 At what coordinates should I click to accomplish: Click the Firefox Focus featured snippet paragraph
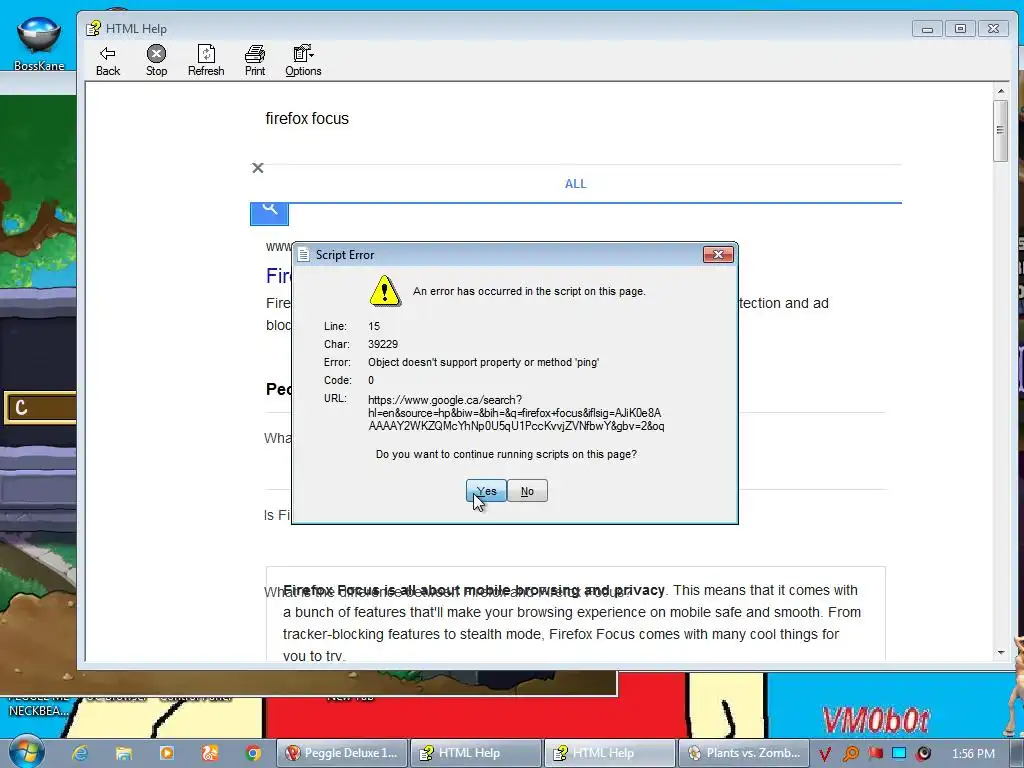(x=572, y=623)
